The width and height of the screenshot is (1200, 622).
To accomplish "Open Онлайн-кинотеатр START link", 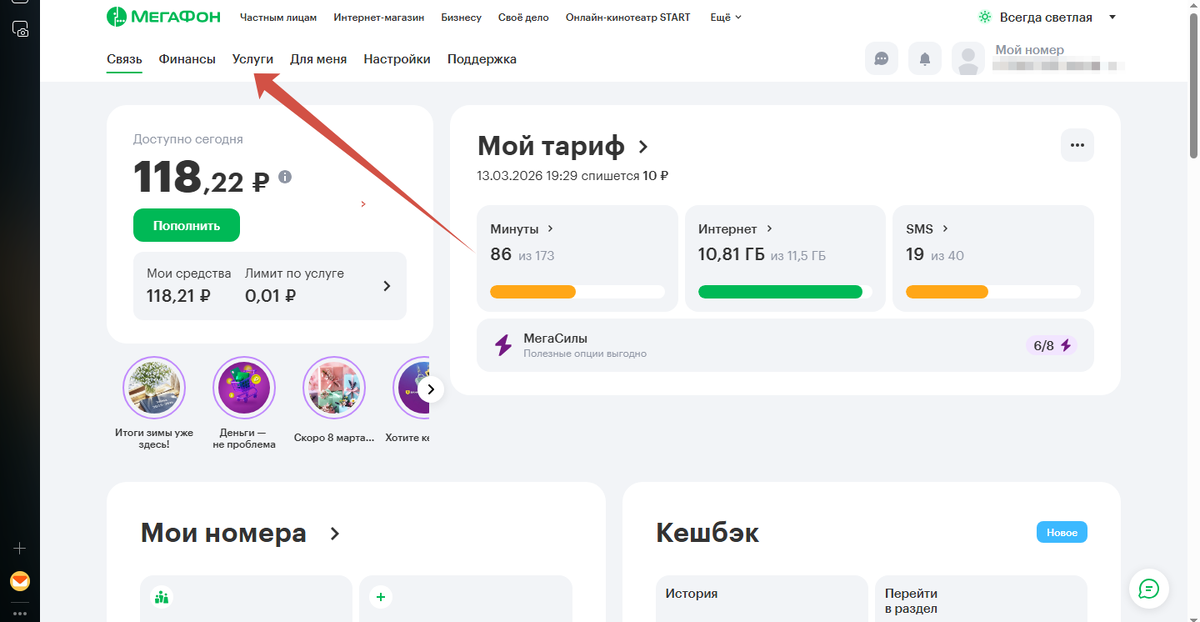I will click(628, 17).
